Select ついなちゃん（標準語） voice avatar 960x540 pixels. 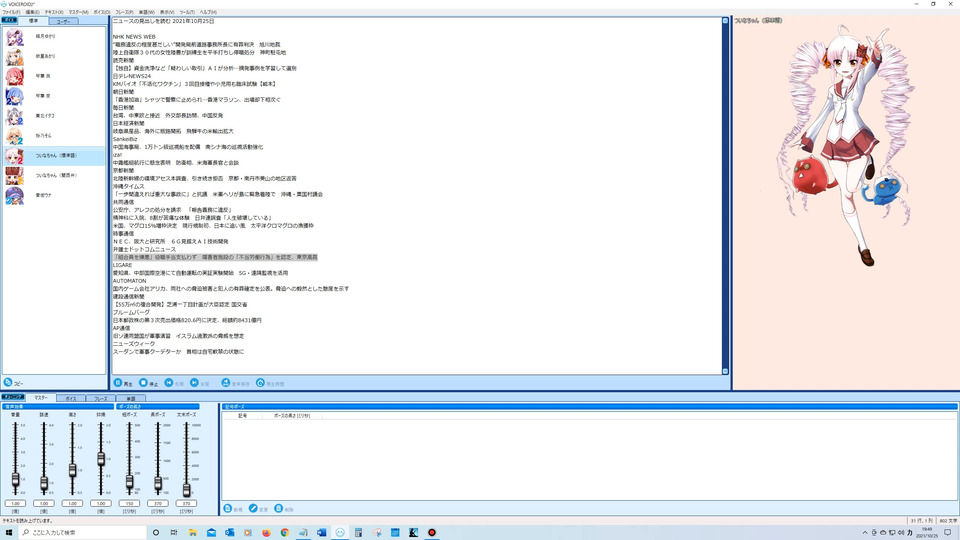point(14,156)
